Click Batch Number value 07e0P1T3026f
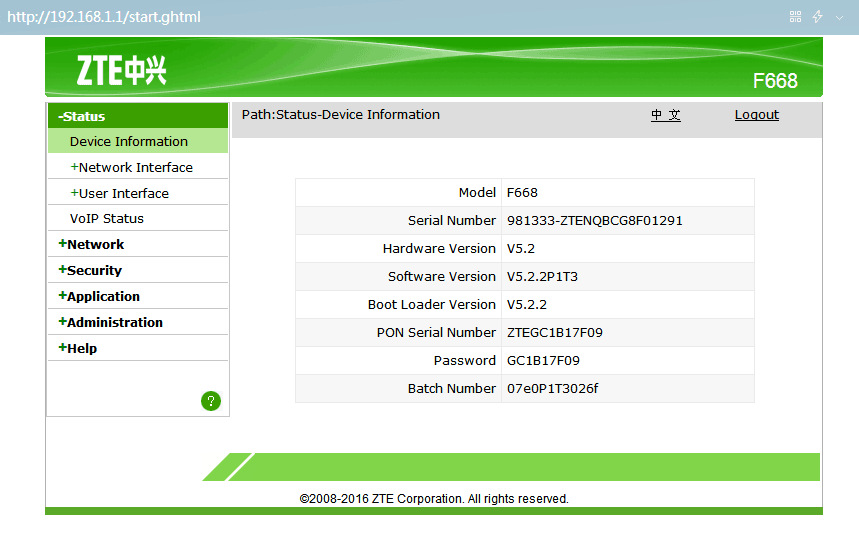859x533 pixels. click(x=552, y=388)
